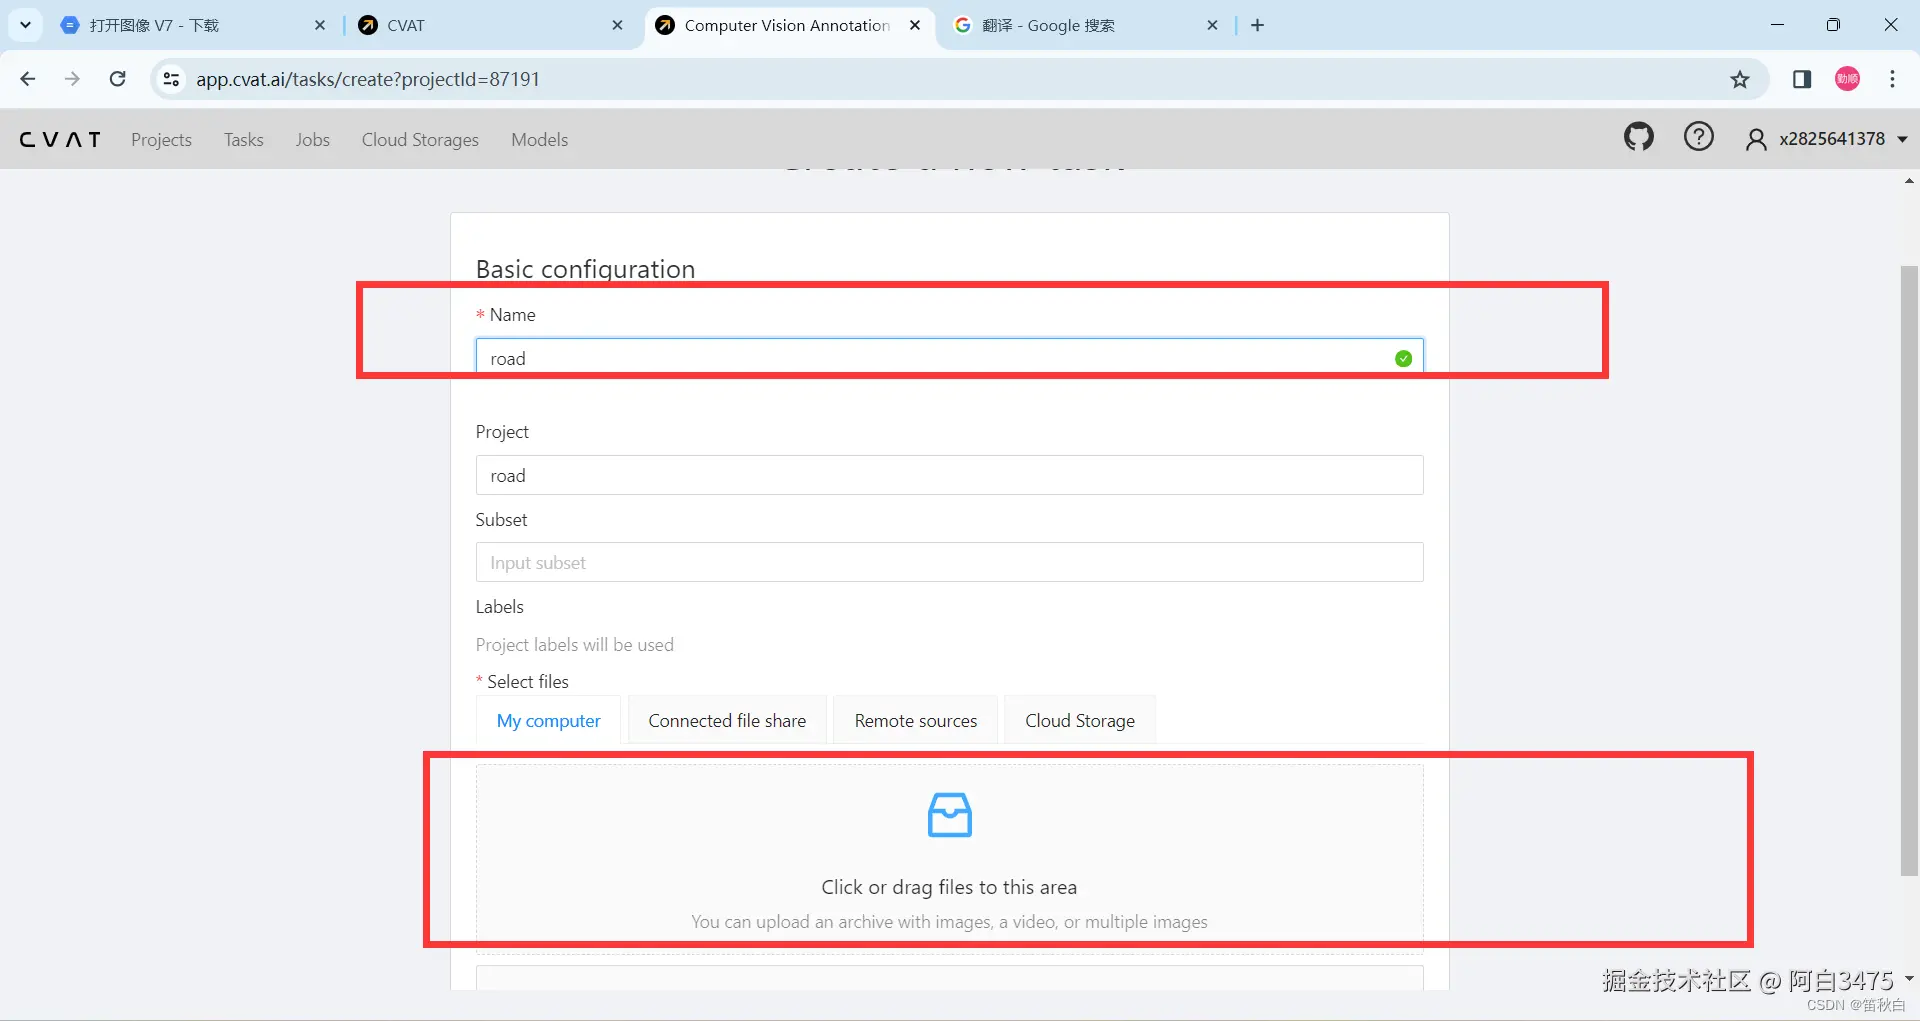
Task: Open the Models page
Action: pyautogui.click(x=539, y=140)
